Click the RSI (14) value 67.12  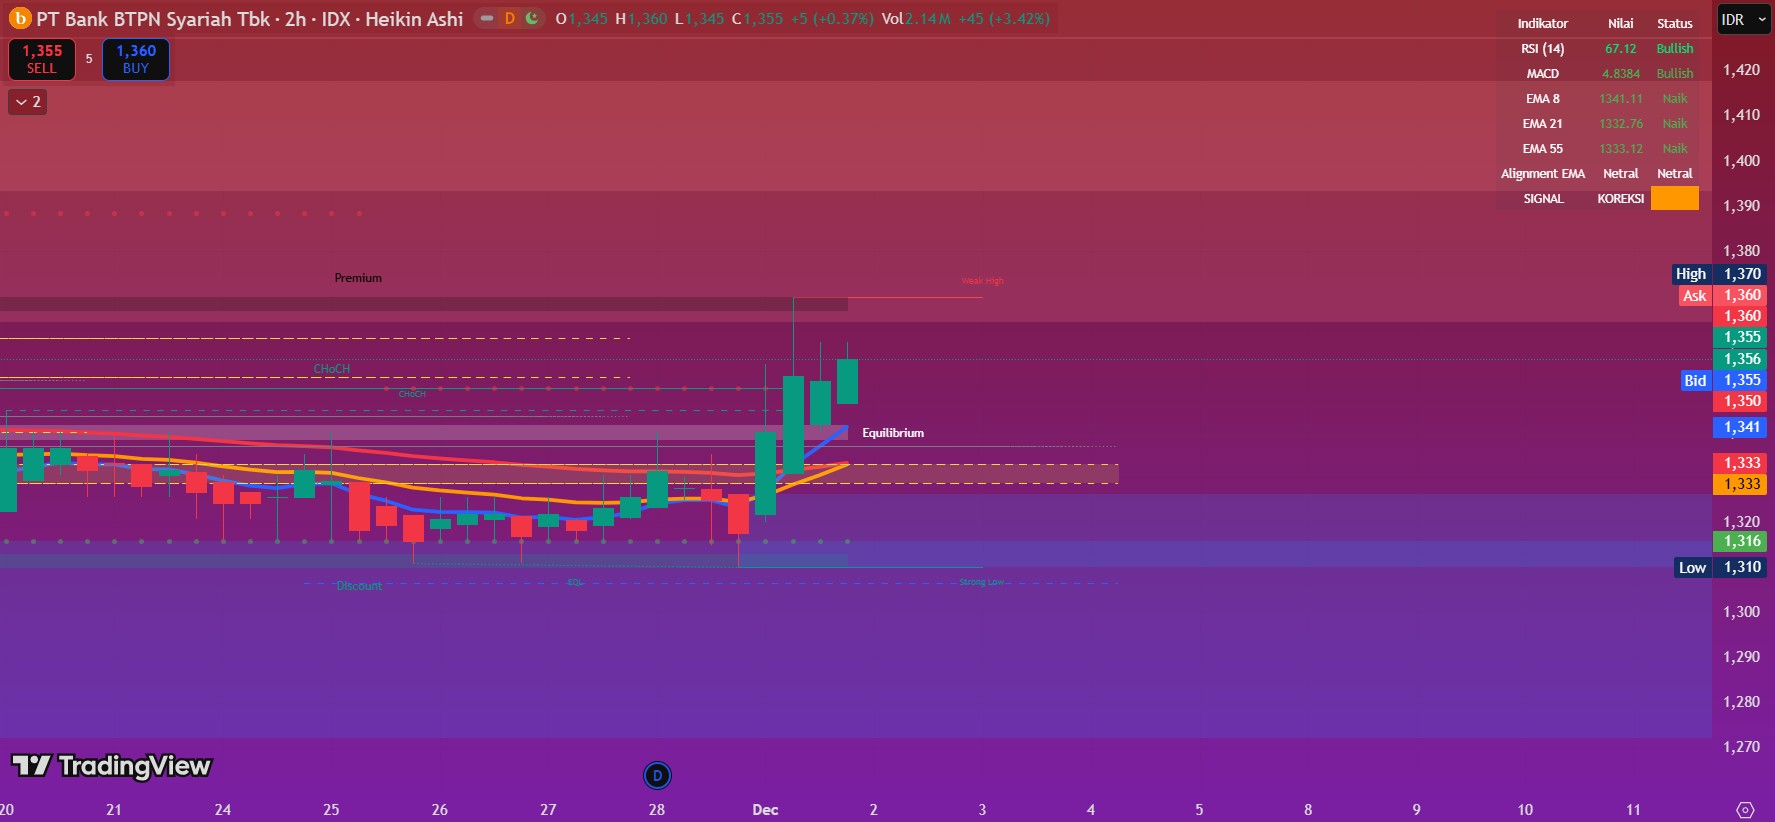click(x=1621, y=49)
